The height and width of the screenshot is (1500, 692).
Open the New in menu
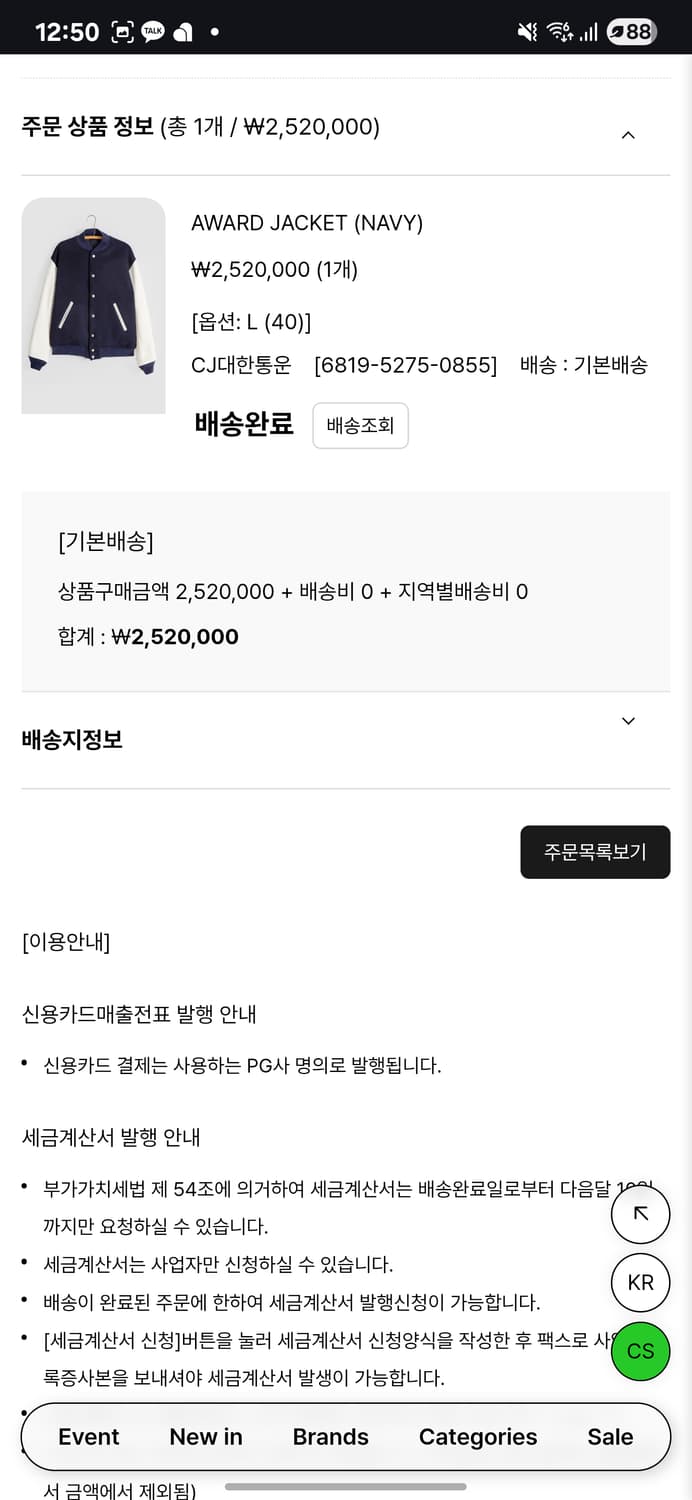(x=205, y=1437)
